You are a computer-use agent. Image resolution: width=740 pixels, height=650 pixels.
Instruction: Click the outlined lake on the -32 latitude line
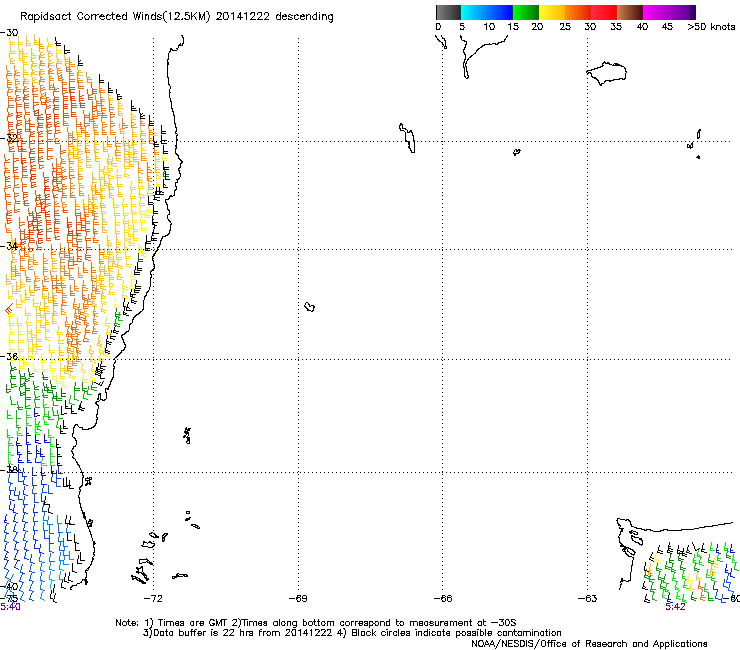tap(408, 138)
